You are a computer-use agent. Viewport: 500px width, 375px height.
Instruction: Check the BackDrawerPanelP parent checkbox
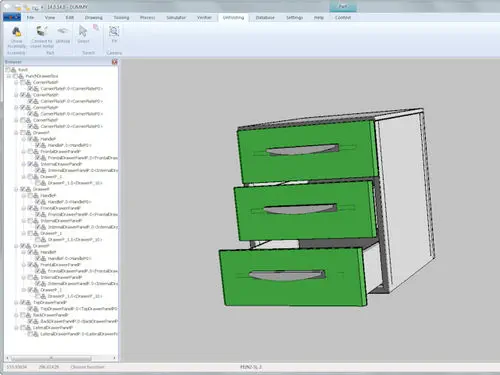pos(23,315)
